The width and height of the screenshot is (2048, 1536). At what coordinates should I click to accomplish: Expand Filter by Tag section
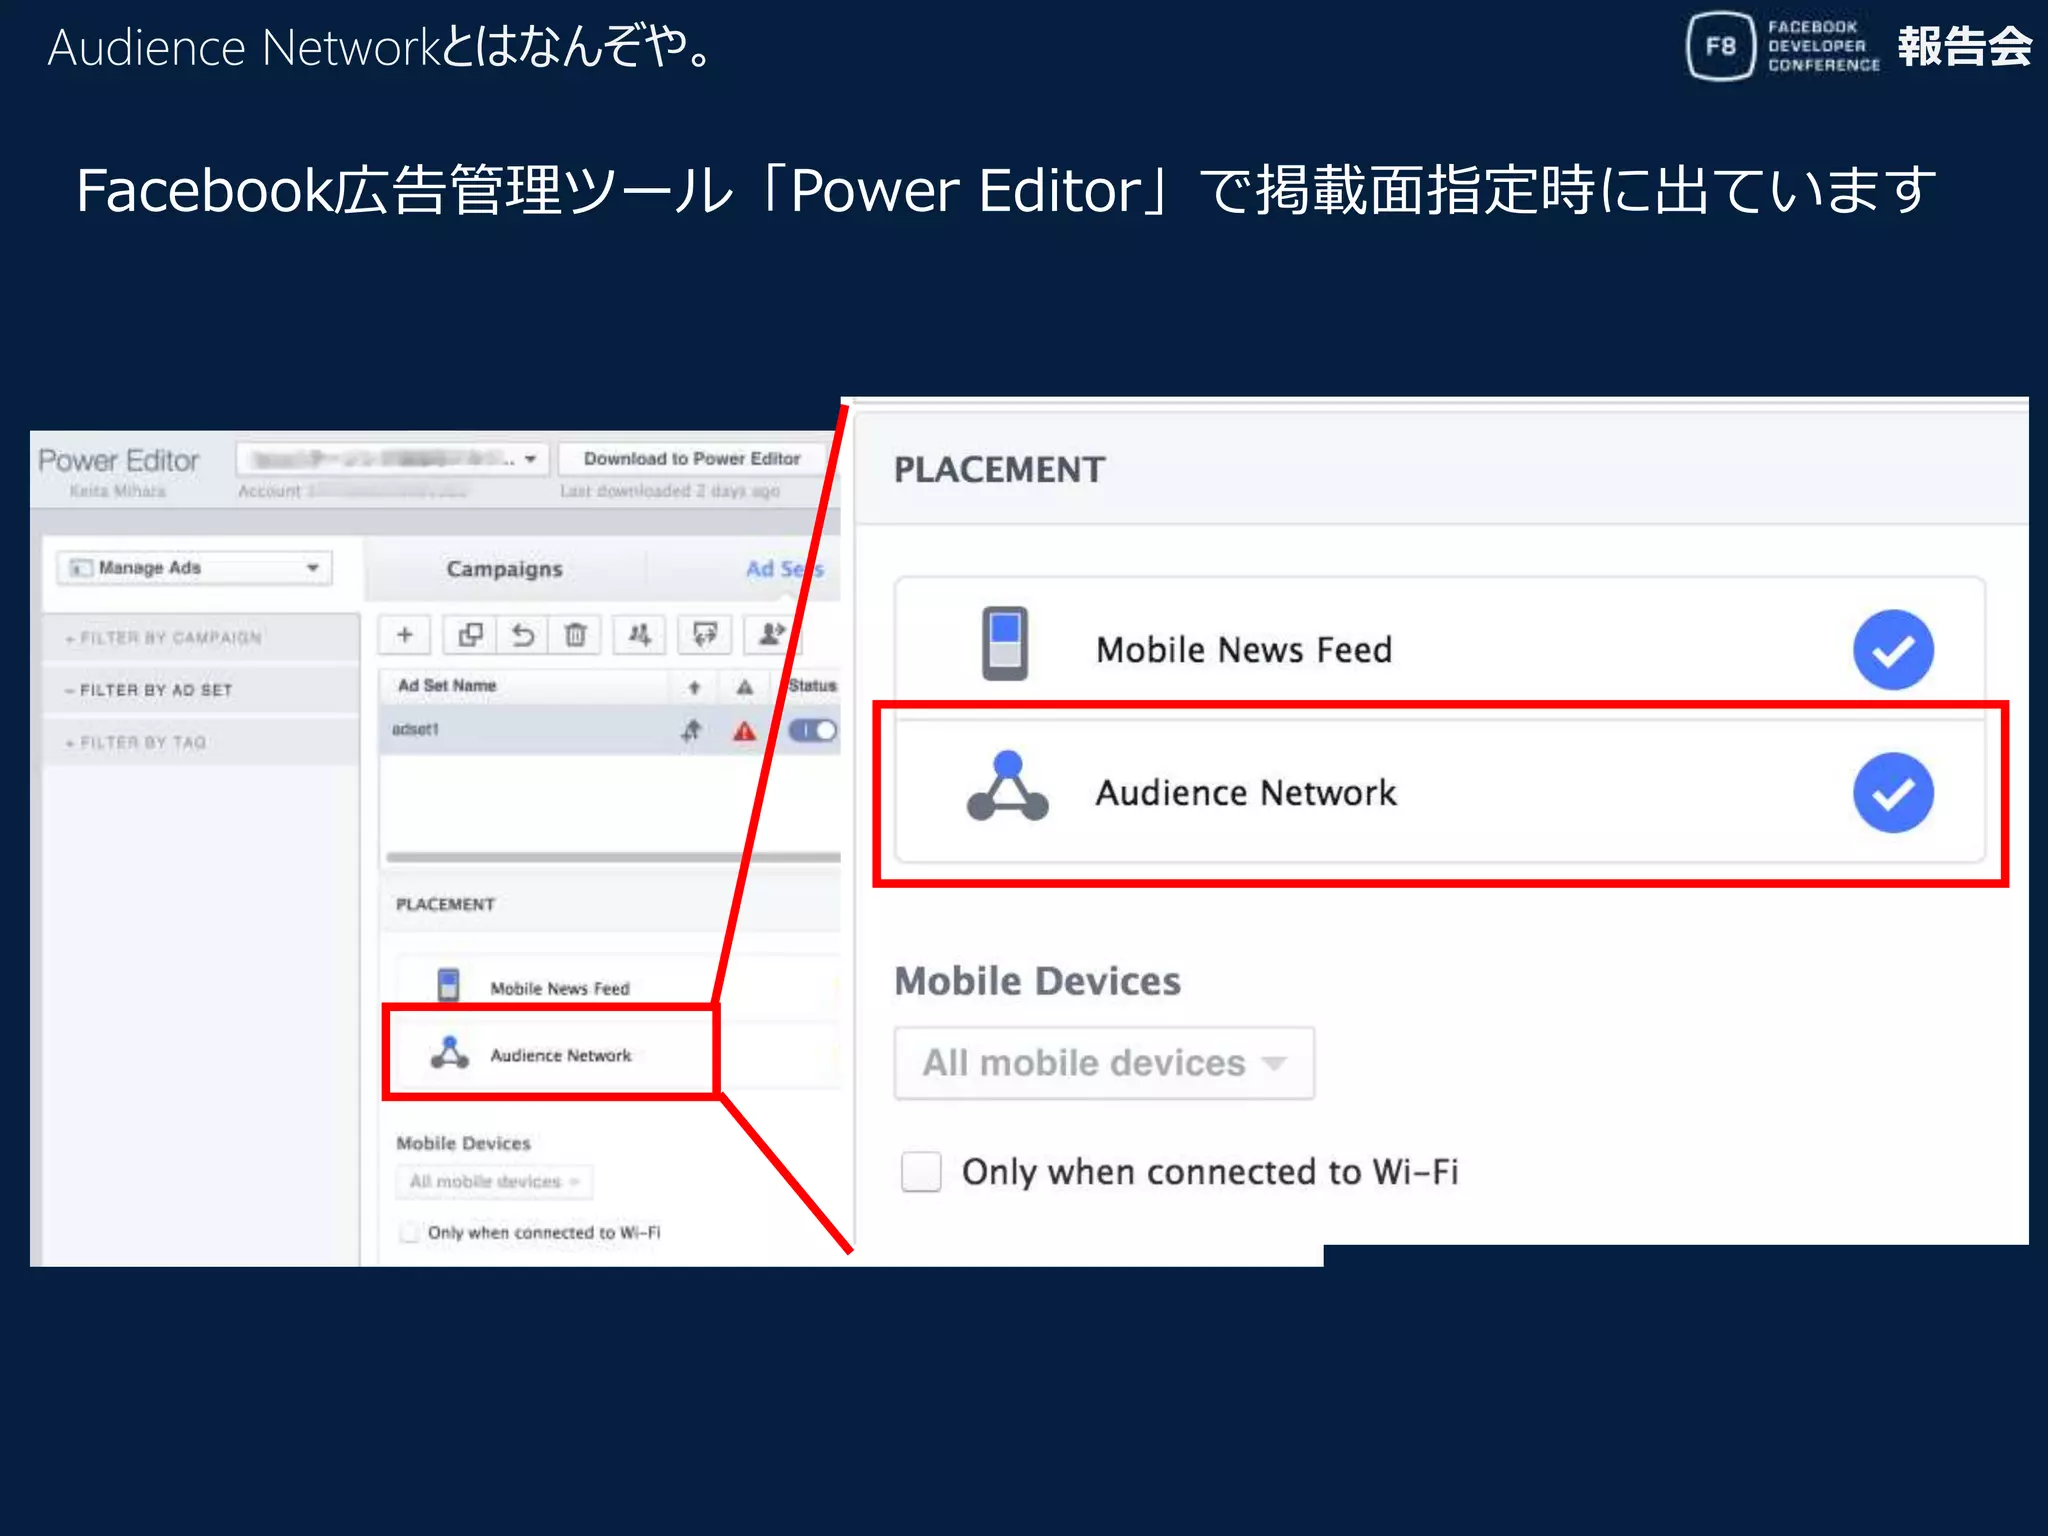point(200,743)
